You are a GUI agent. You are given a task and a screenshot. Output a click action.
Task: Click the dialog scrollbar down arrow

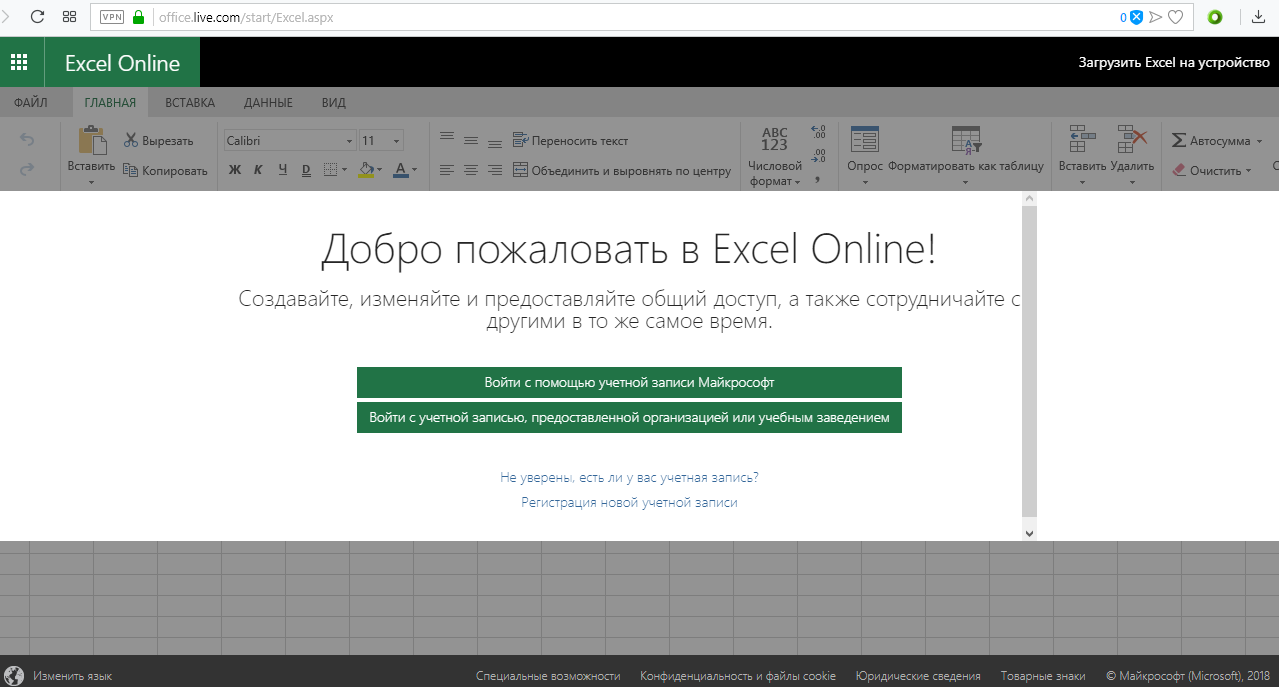coord(1030,534)
